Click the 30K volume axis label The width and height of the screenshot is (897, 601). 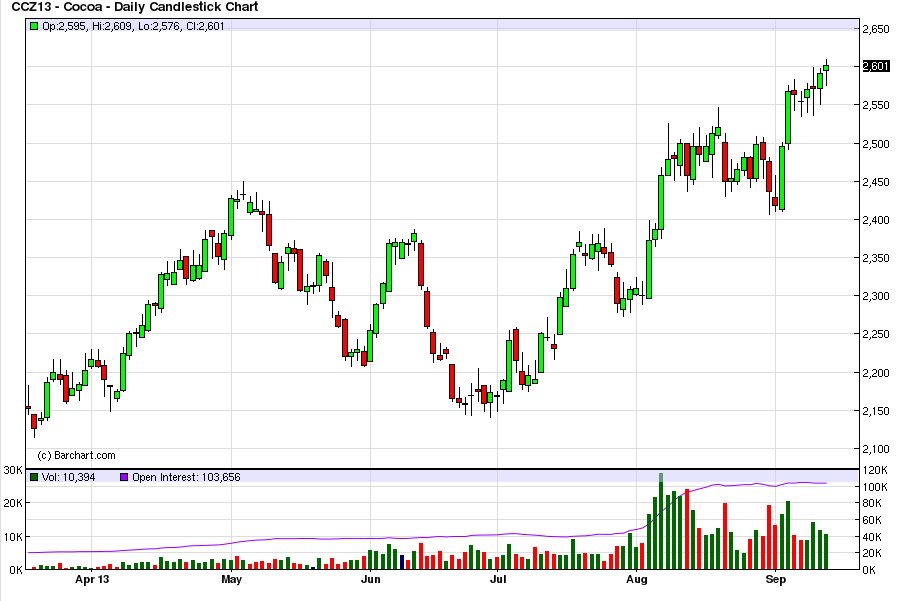(x=13, y=470)
